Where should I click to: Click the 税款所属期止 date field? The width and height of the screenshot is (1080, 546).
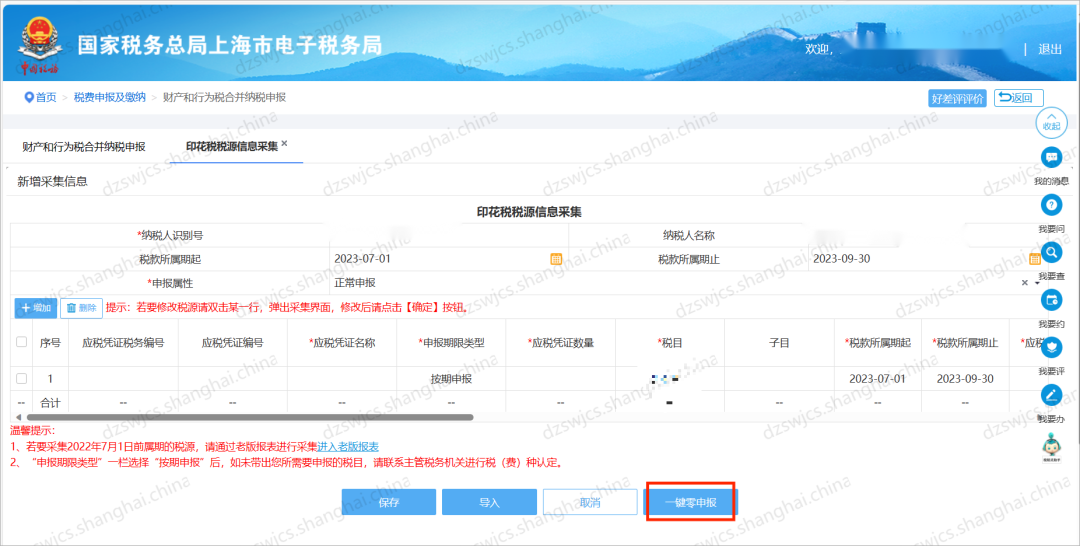pos(924,260)
